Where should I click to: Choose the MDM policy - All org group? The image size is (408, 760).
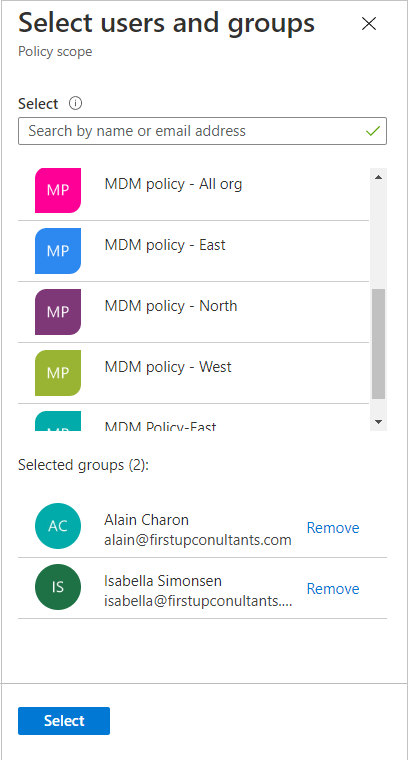[193, 190]
